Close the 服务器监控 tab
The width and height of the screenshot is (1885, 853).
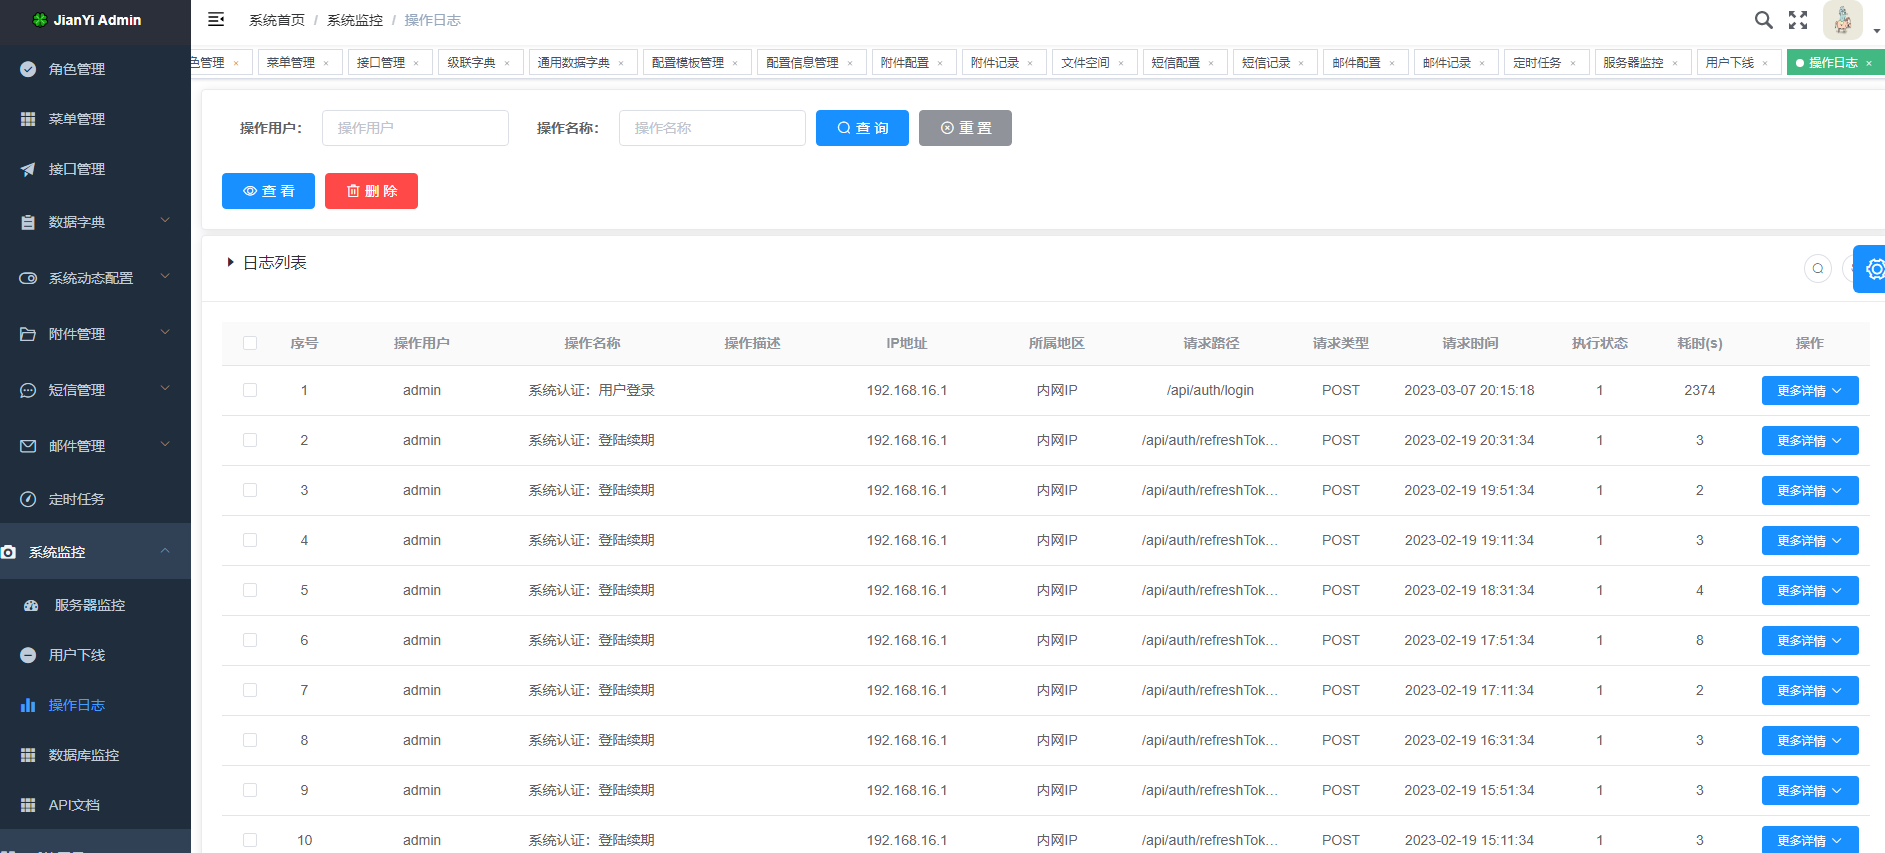1675,63
